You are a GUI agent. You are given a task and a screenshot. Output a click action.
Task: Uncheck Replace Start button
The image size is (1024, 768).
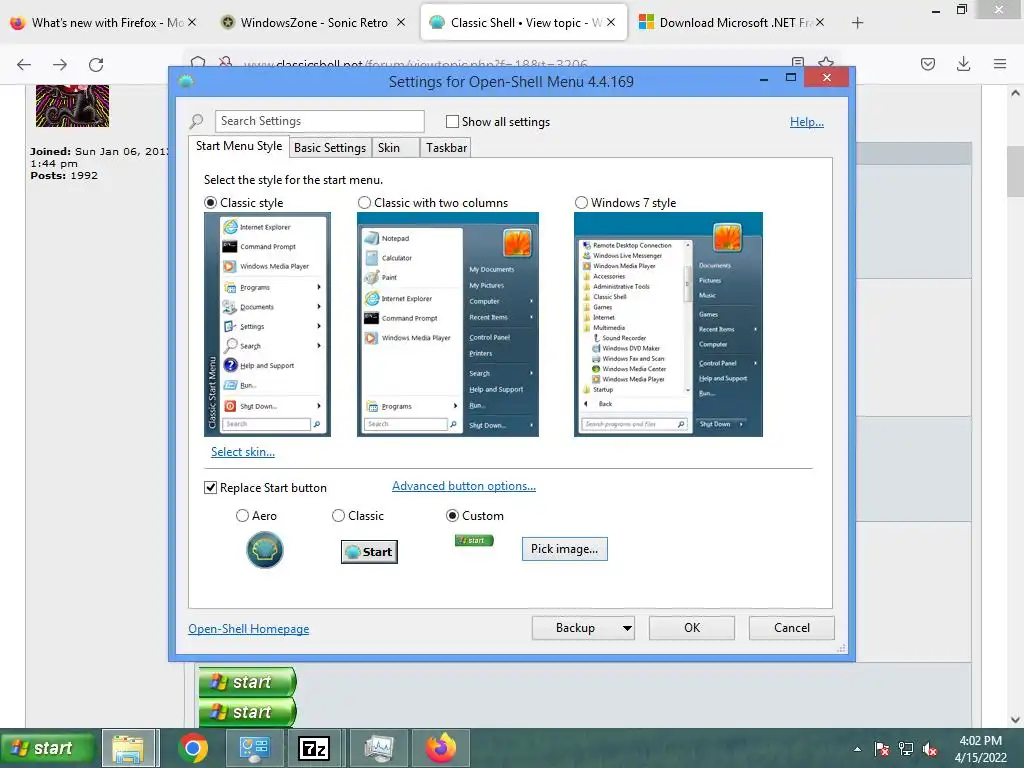pyautogui.click(x=210, y=487)
